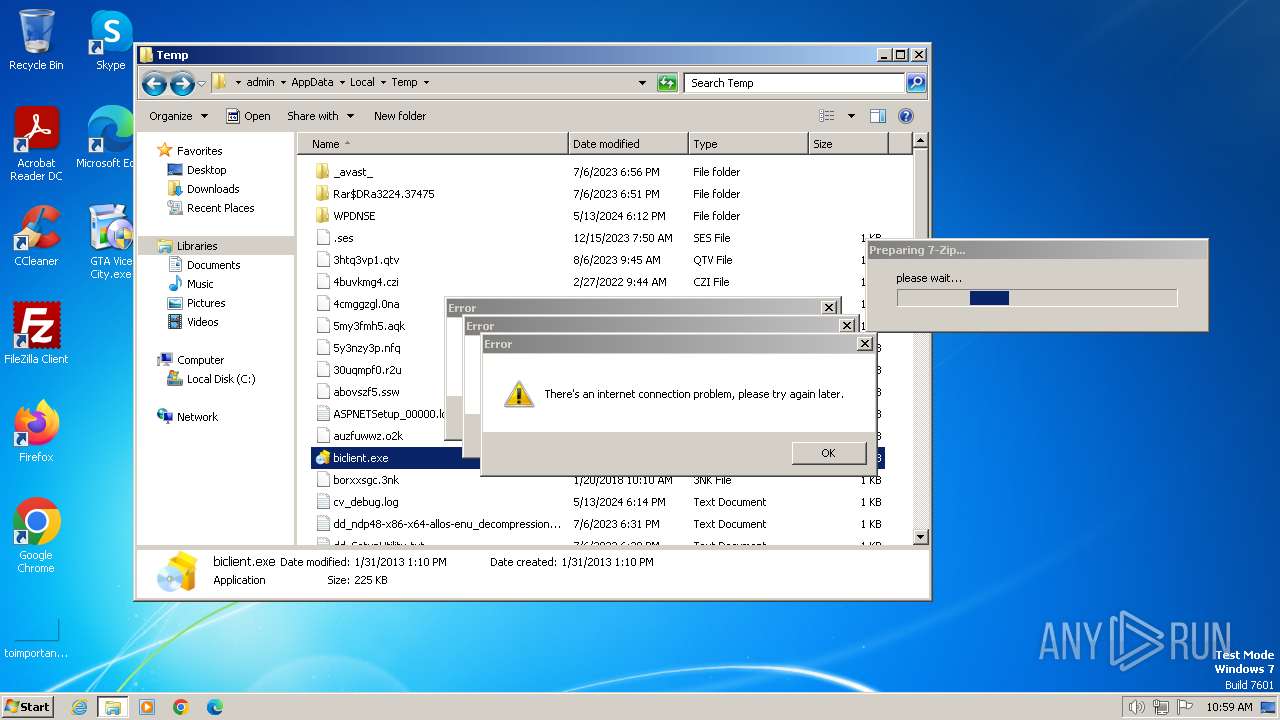Click the Forward navigation arrow in Explorer
Viewport: 1280px width, 720px height.
click(182, 83)
